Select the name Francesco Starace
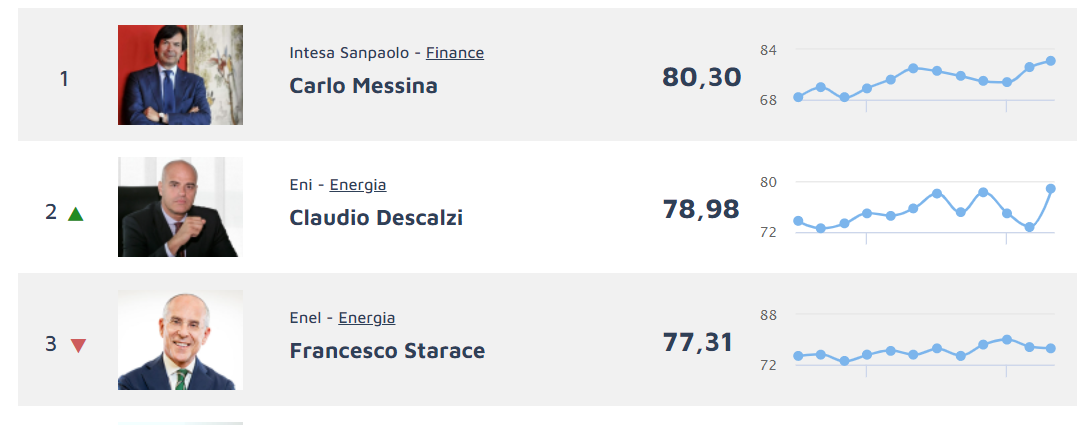Screen dimensions: 1080x425 387,351
